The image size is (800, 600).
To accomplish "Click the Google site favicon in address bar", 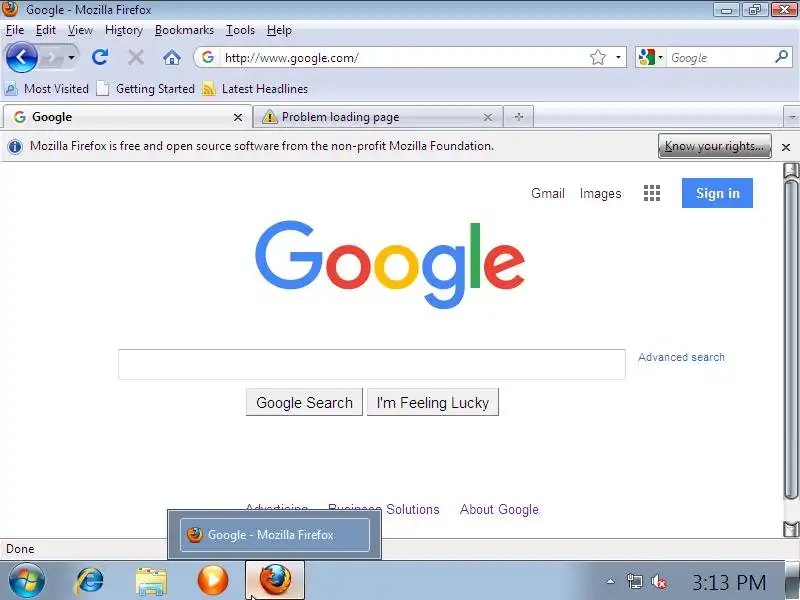I will pyautogui.click(x=208, y=57).
